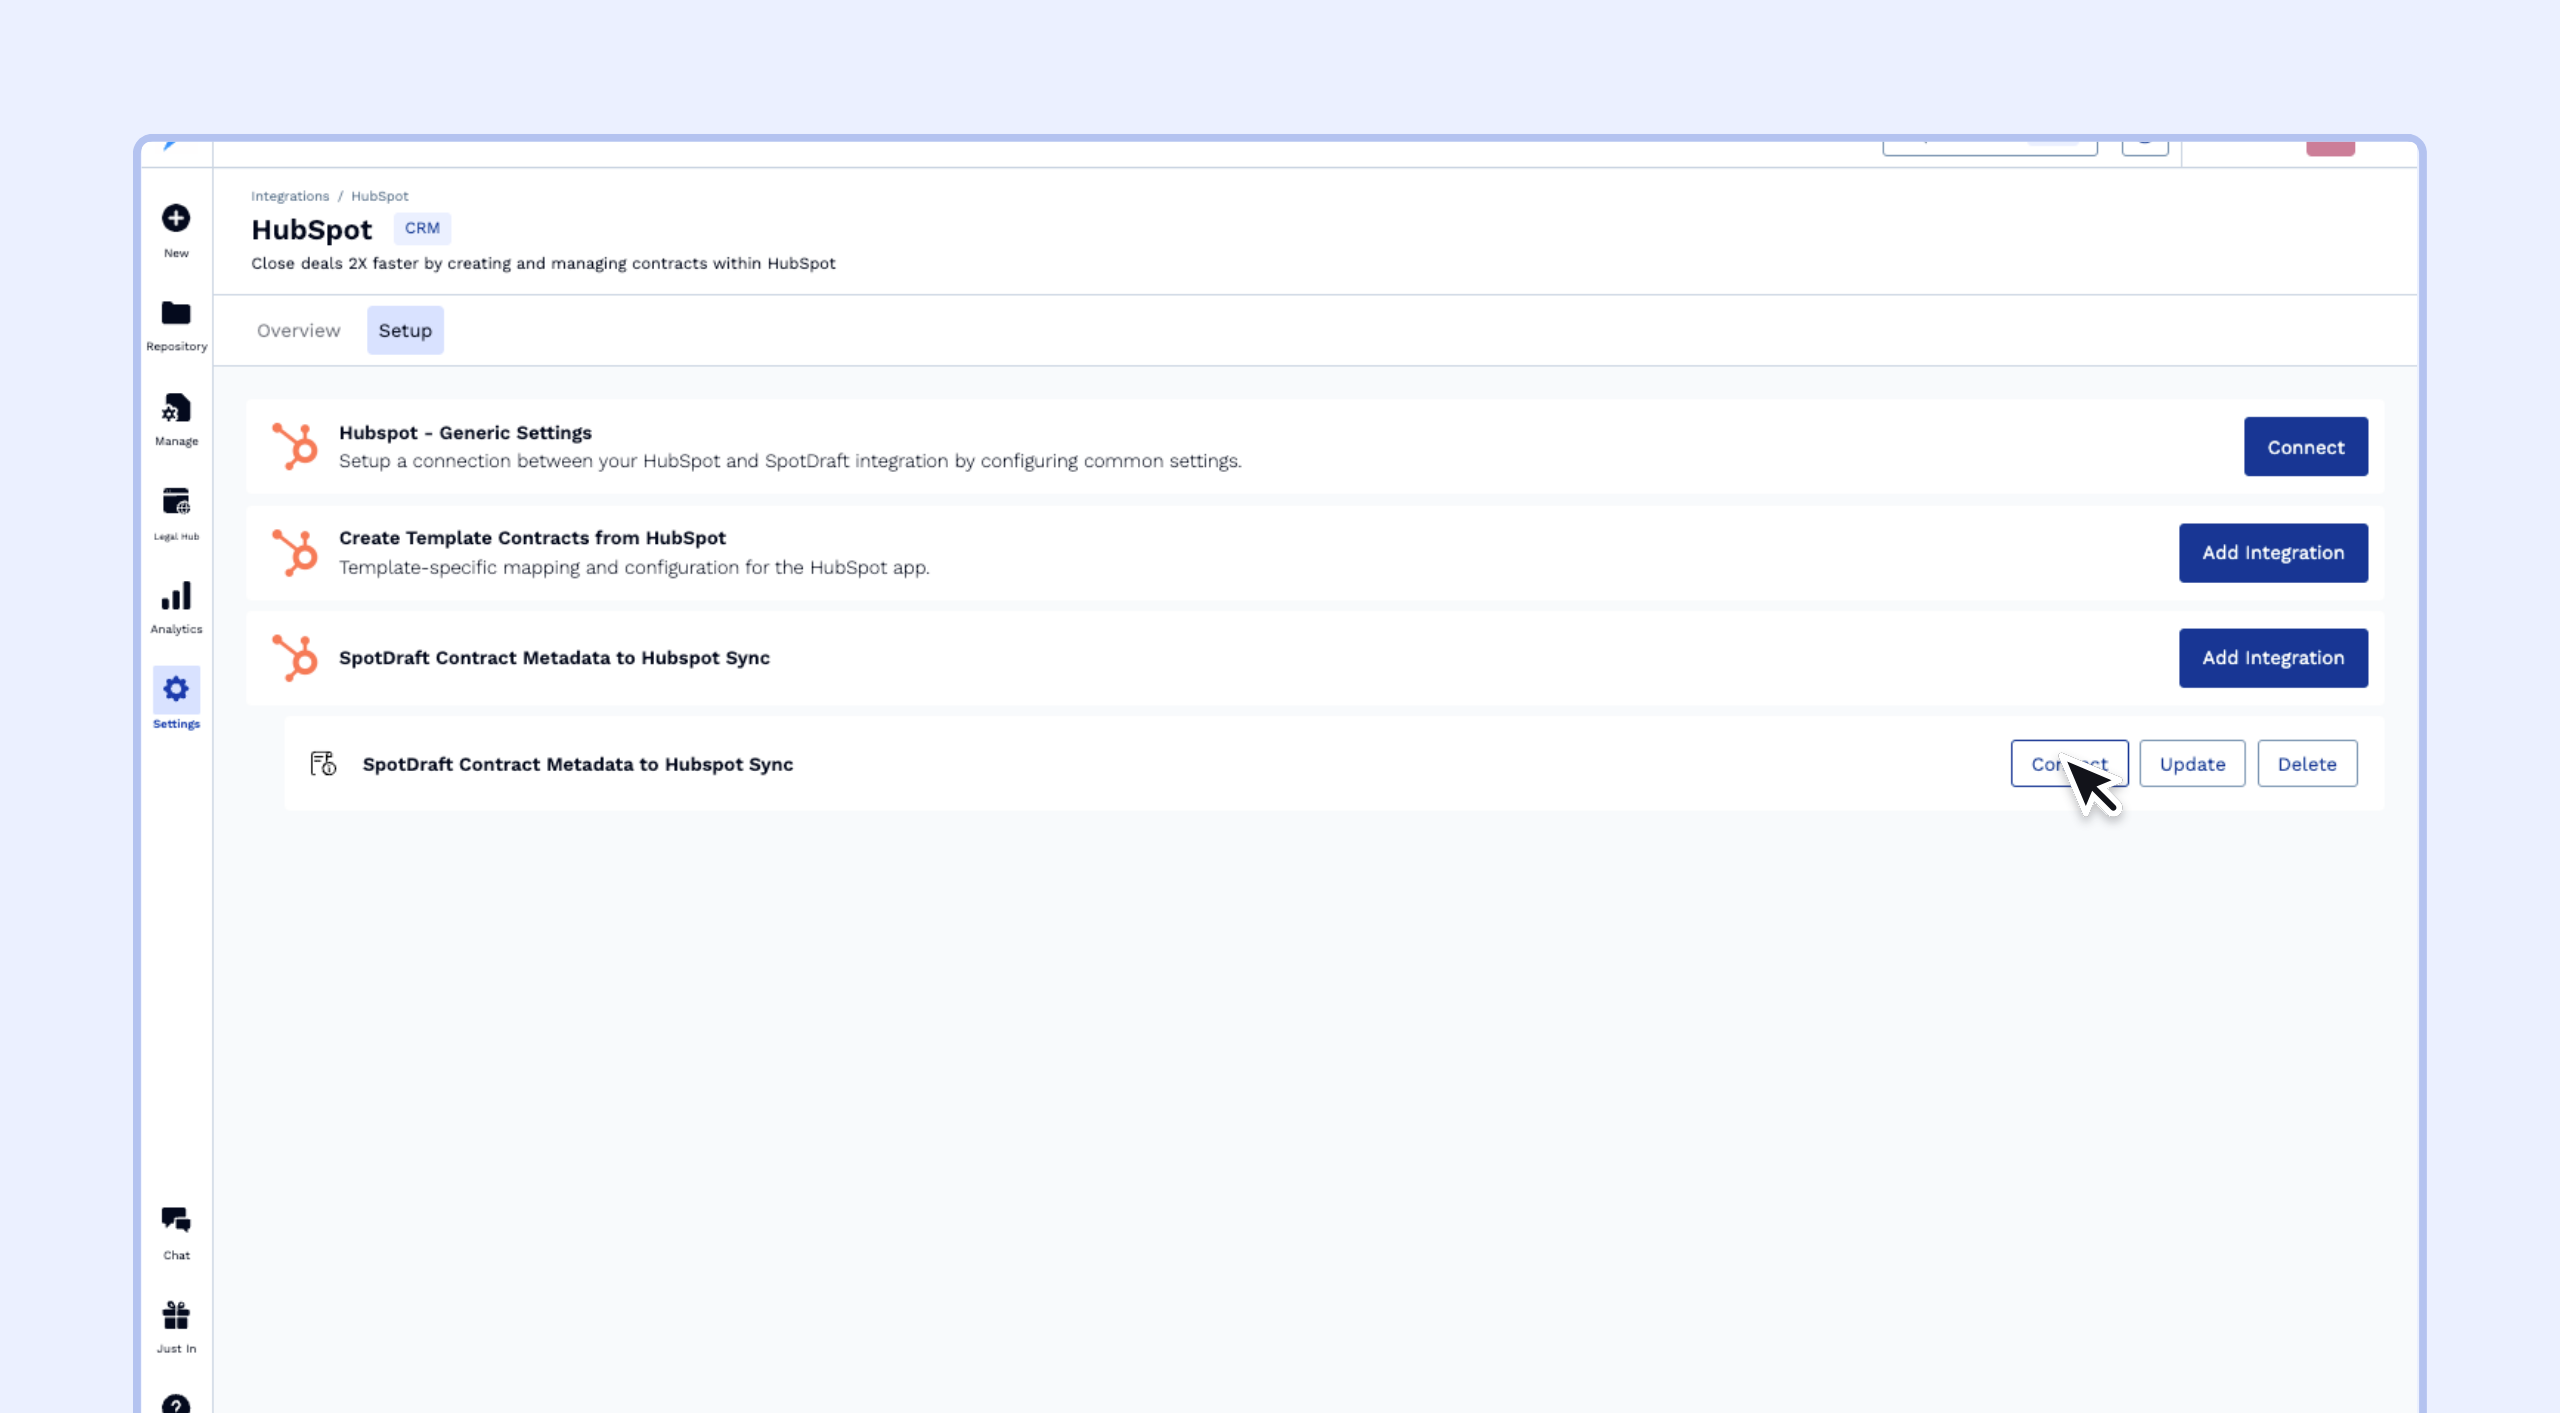Click the help question mark icon
2560x1413 pixels.
tap(176, 1404)
